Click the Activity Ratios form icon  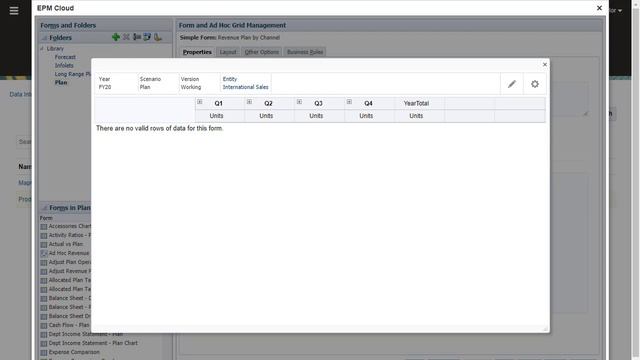[44, 236]
